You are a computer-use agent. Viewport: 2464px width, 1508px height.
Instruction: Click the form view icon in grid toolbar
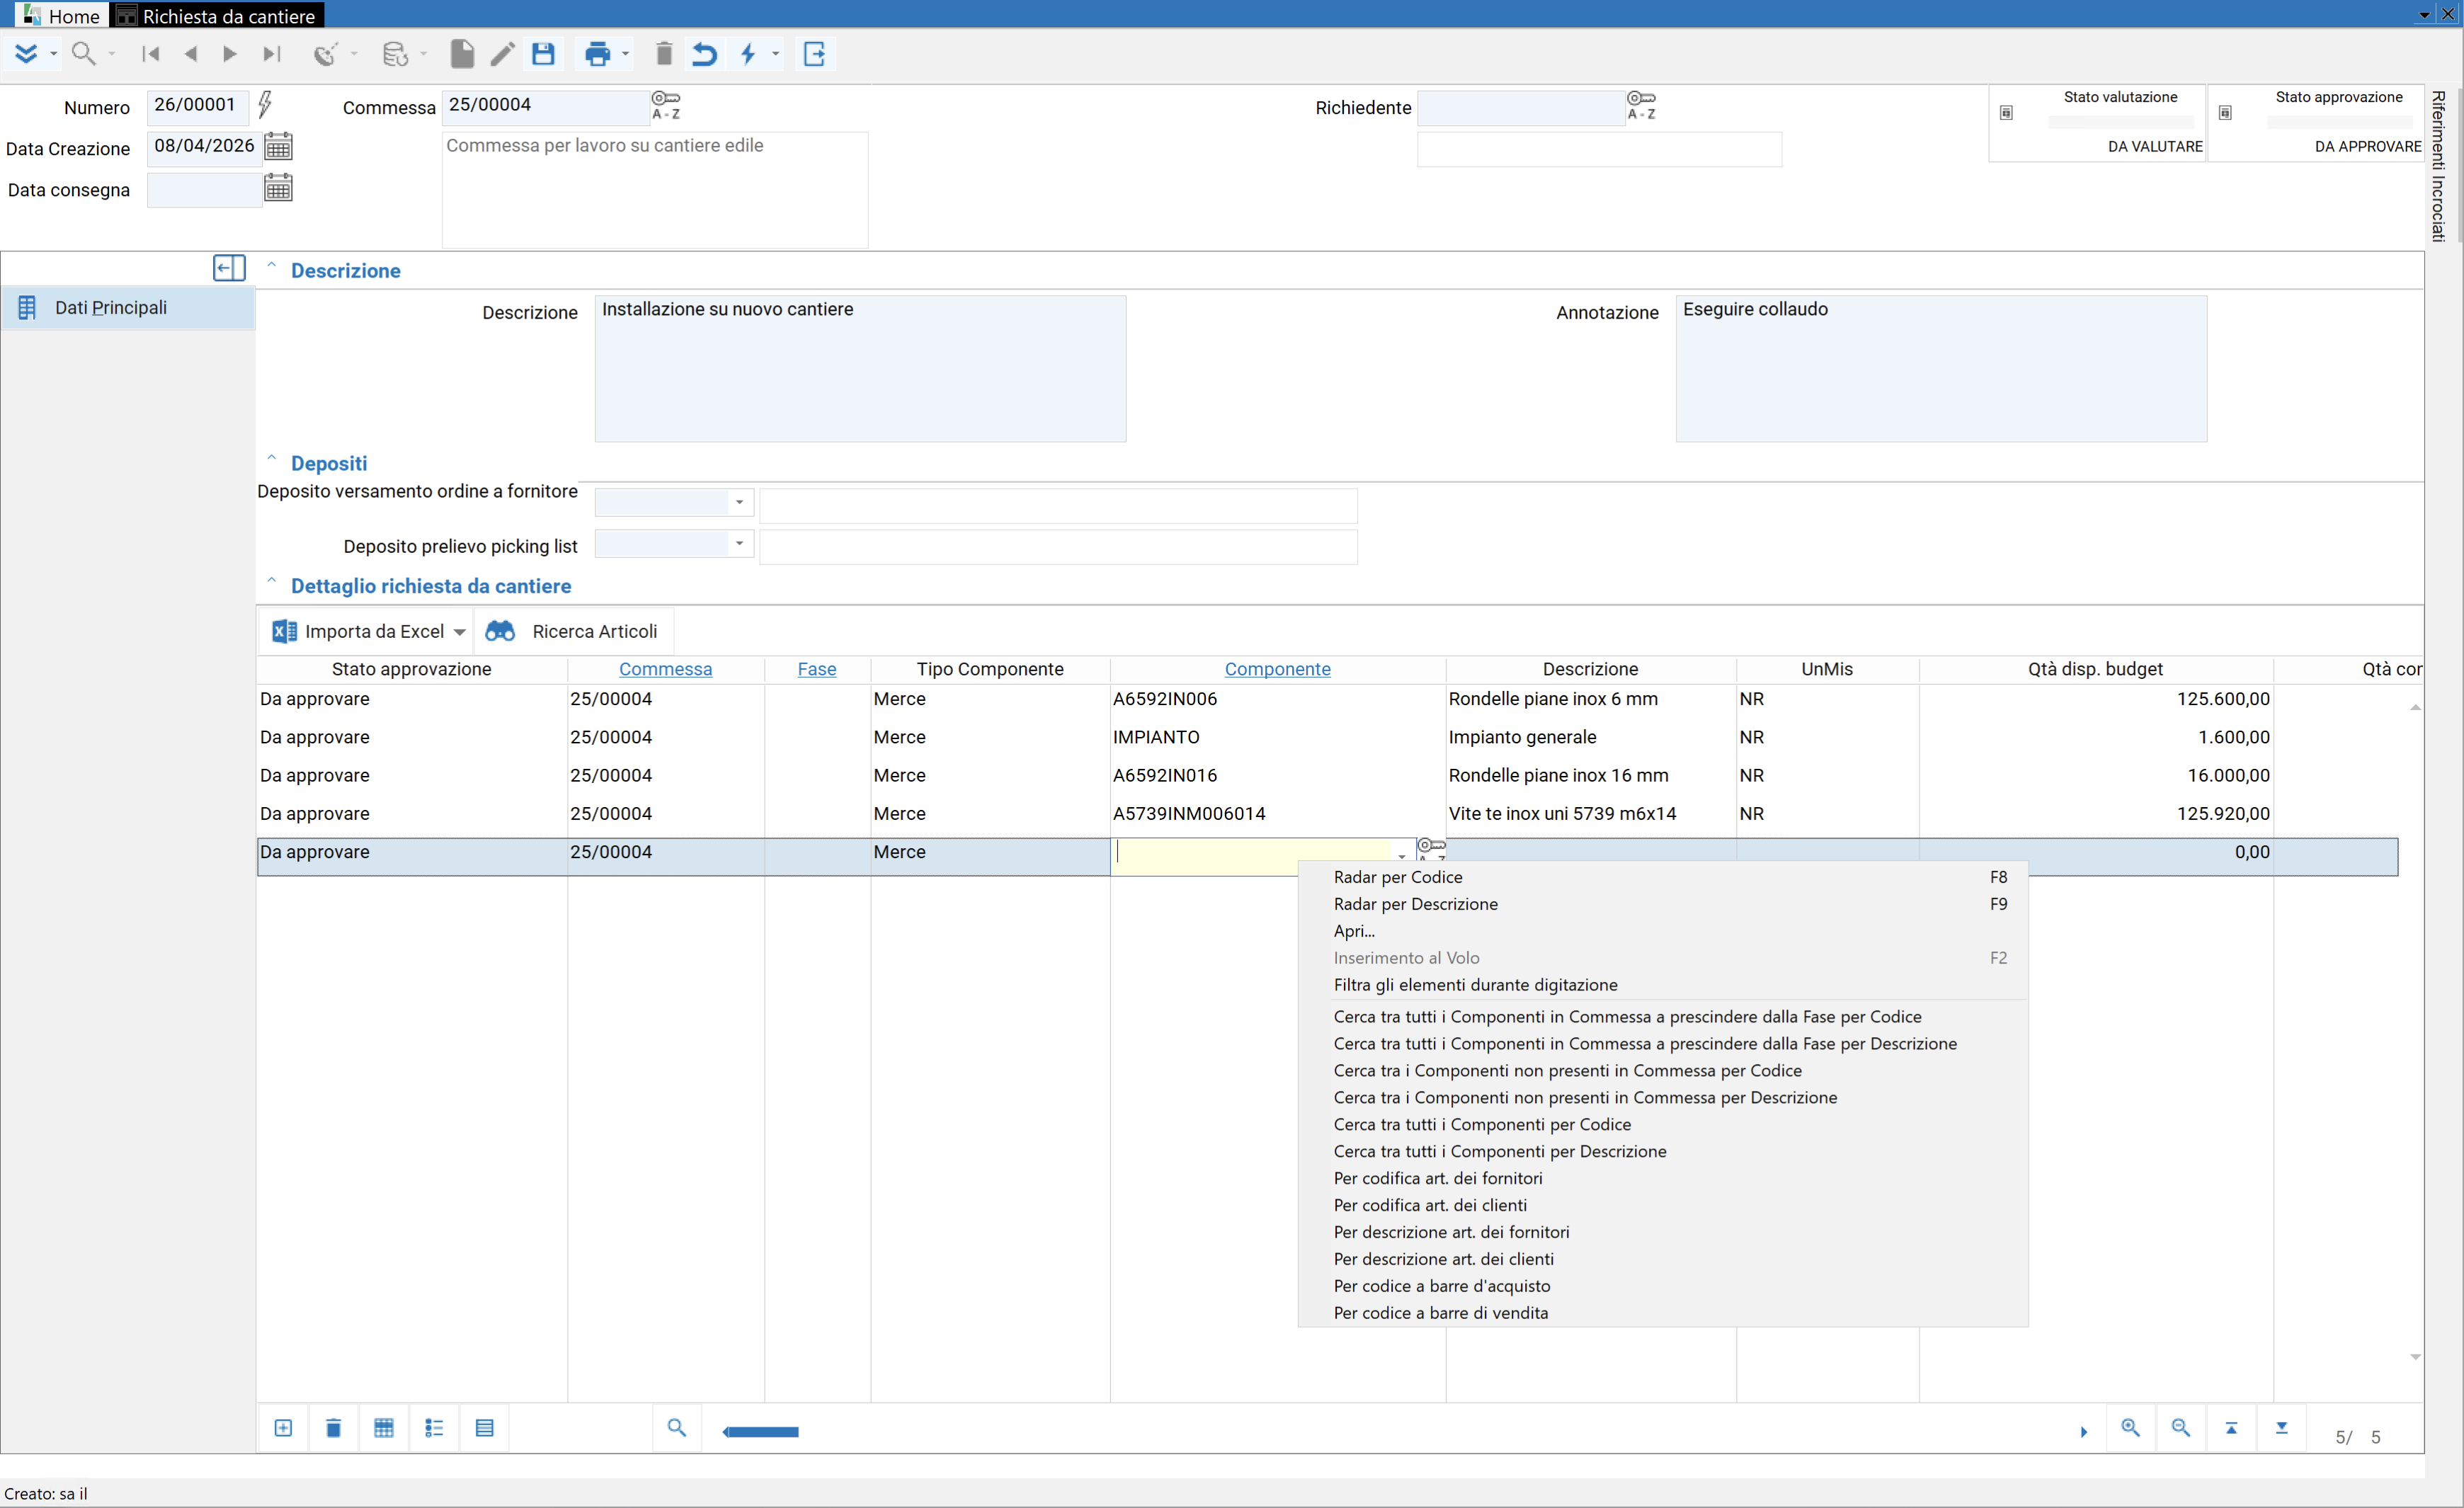(485, 1428)
